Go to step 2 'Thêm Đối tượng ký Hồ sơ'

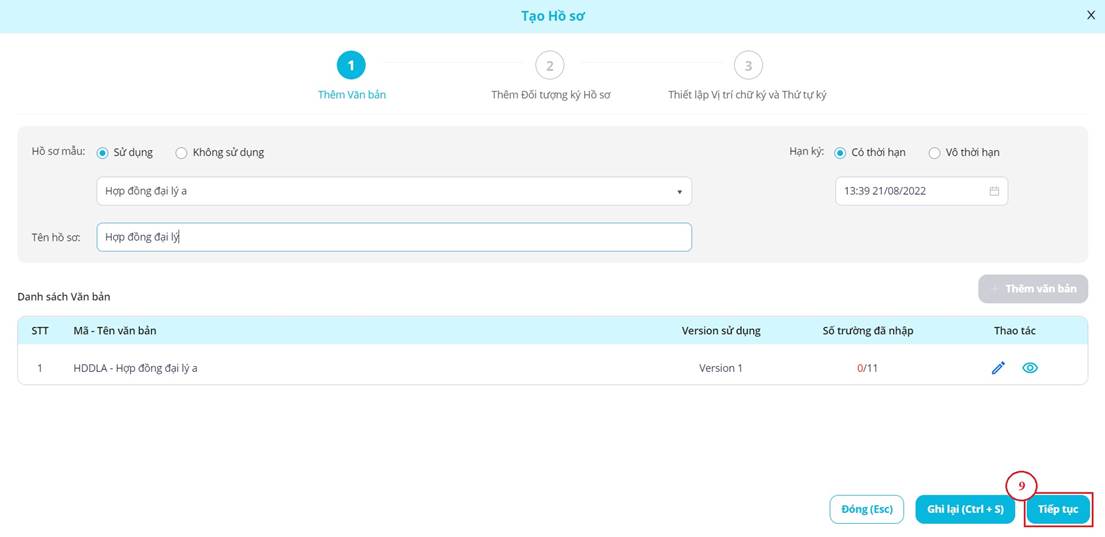point(549,66)
